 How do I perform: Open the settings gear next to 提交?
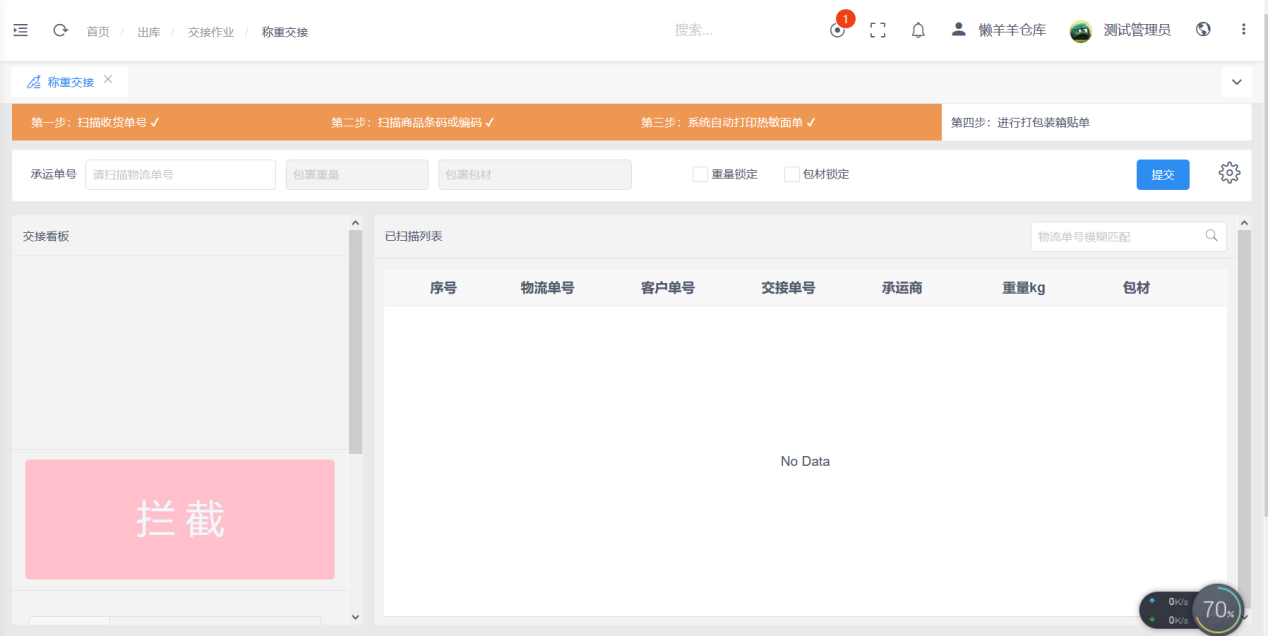(x=1229, y=173)
